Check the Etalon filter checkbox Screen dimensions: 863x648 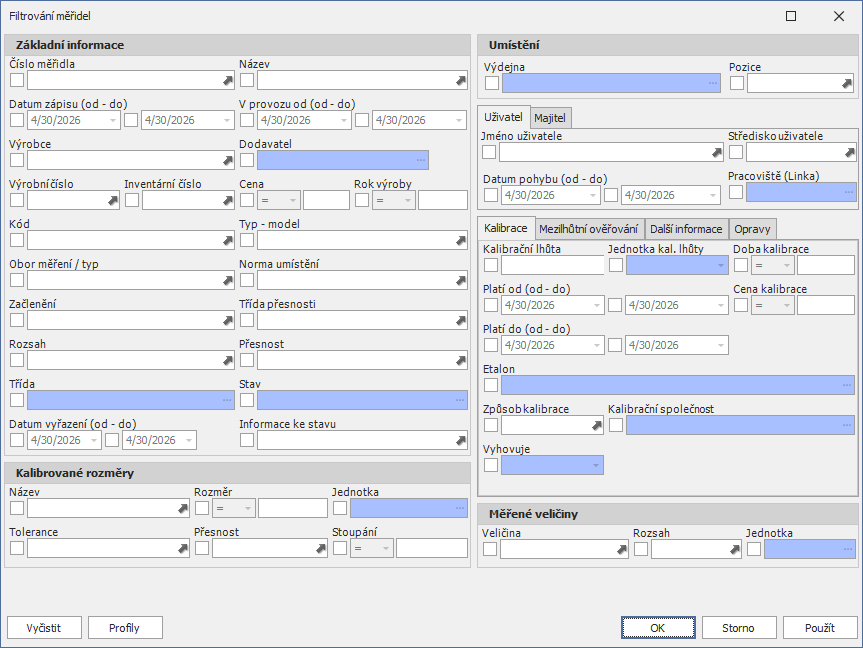[491, 385]
